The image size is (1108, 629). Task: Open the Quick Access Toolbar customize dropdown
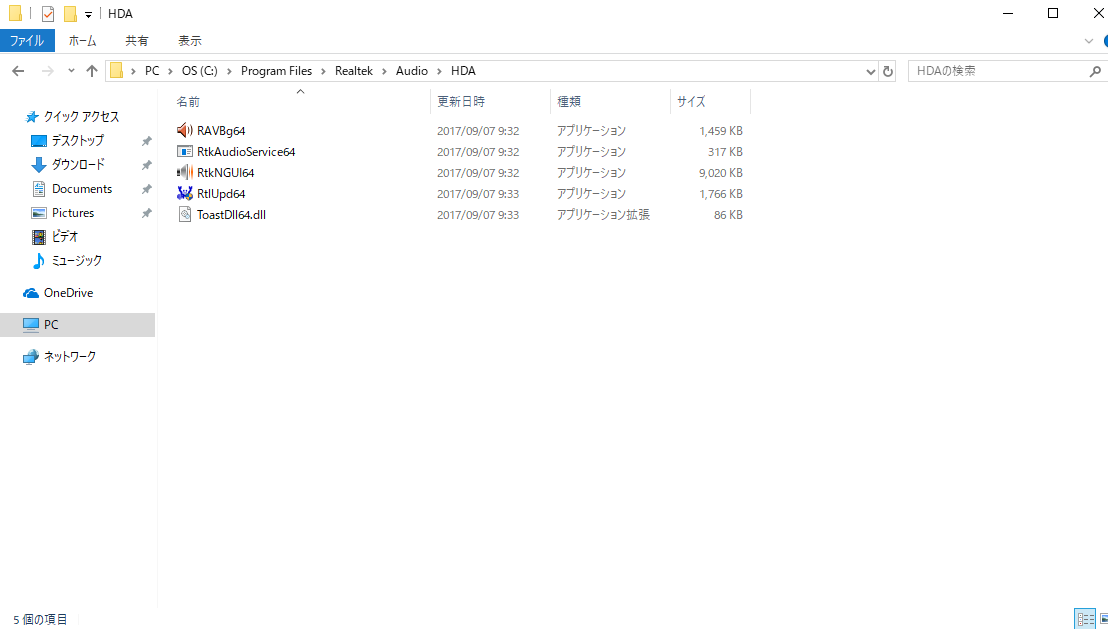coord(88,14)
